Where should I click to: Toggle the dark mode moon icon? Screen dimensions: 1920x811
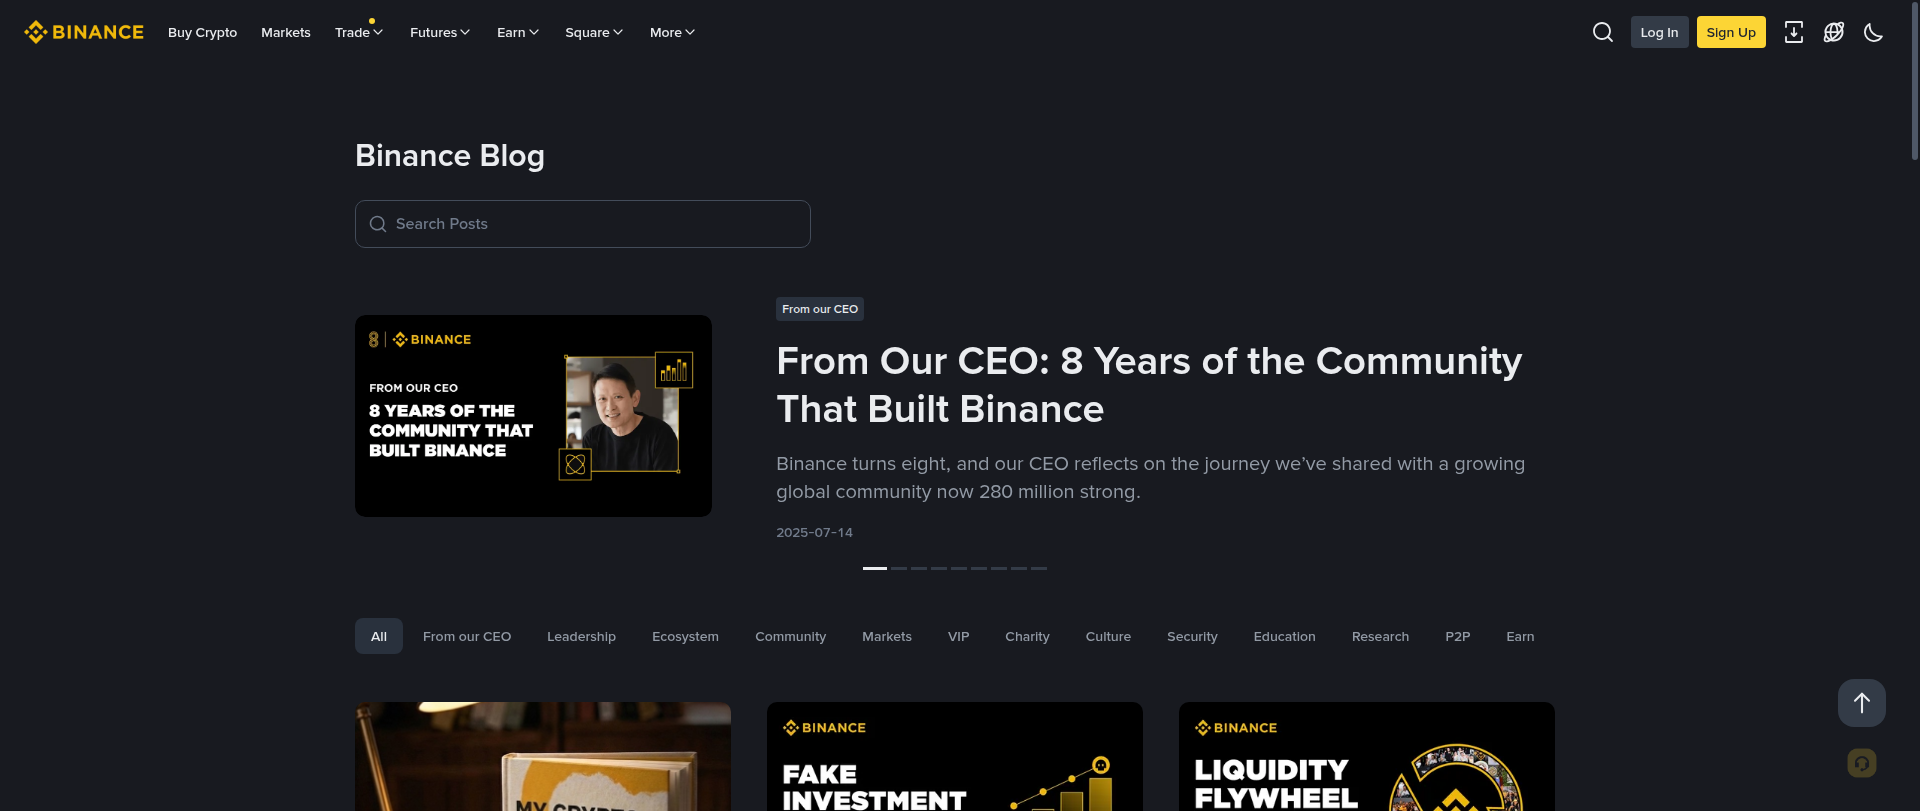pos(1874,32)
